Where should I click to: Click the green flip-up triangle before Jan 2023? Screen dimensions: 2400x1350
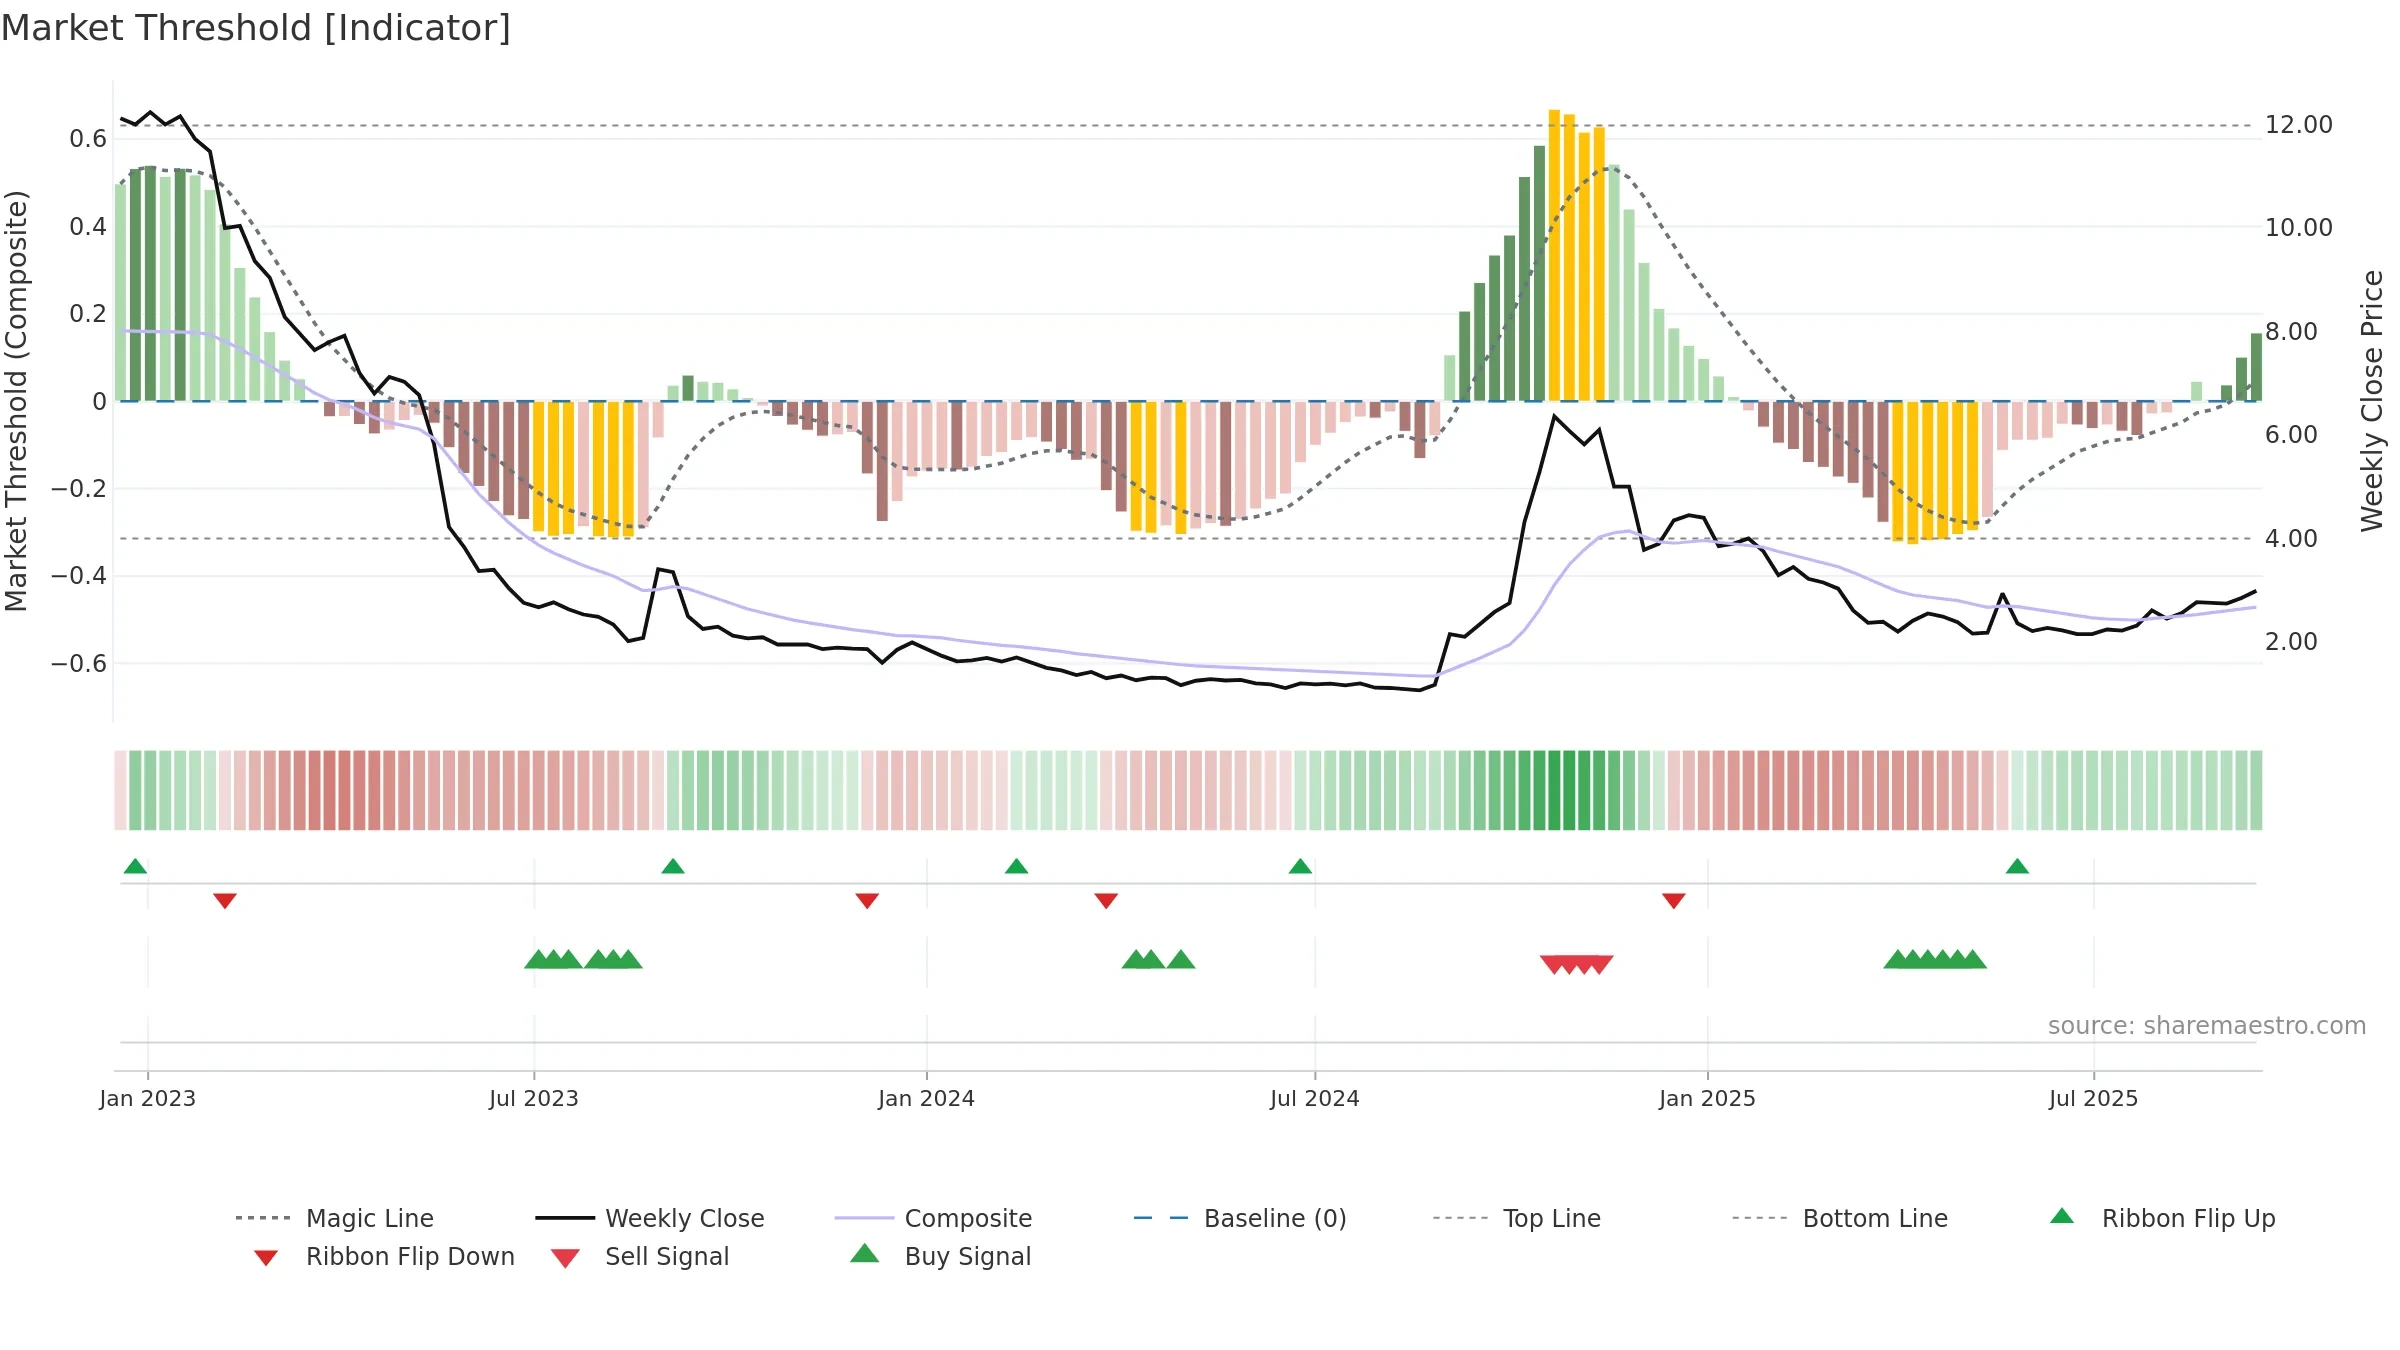135,866
